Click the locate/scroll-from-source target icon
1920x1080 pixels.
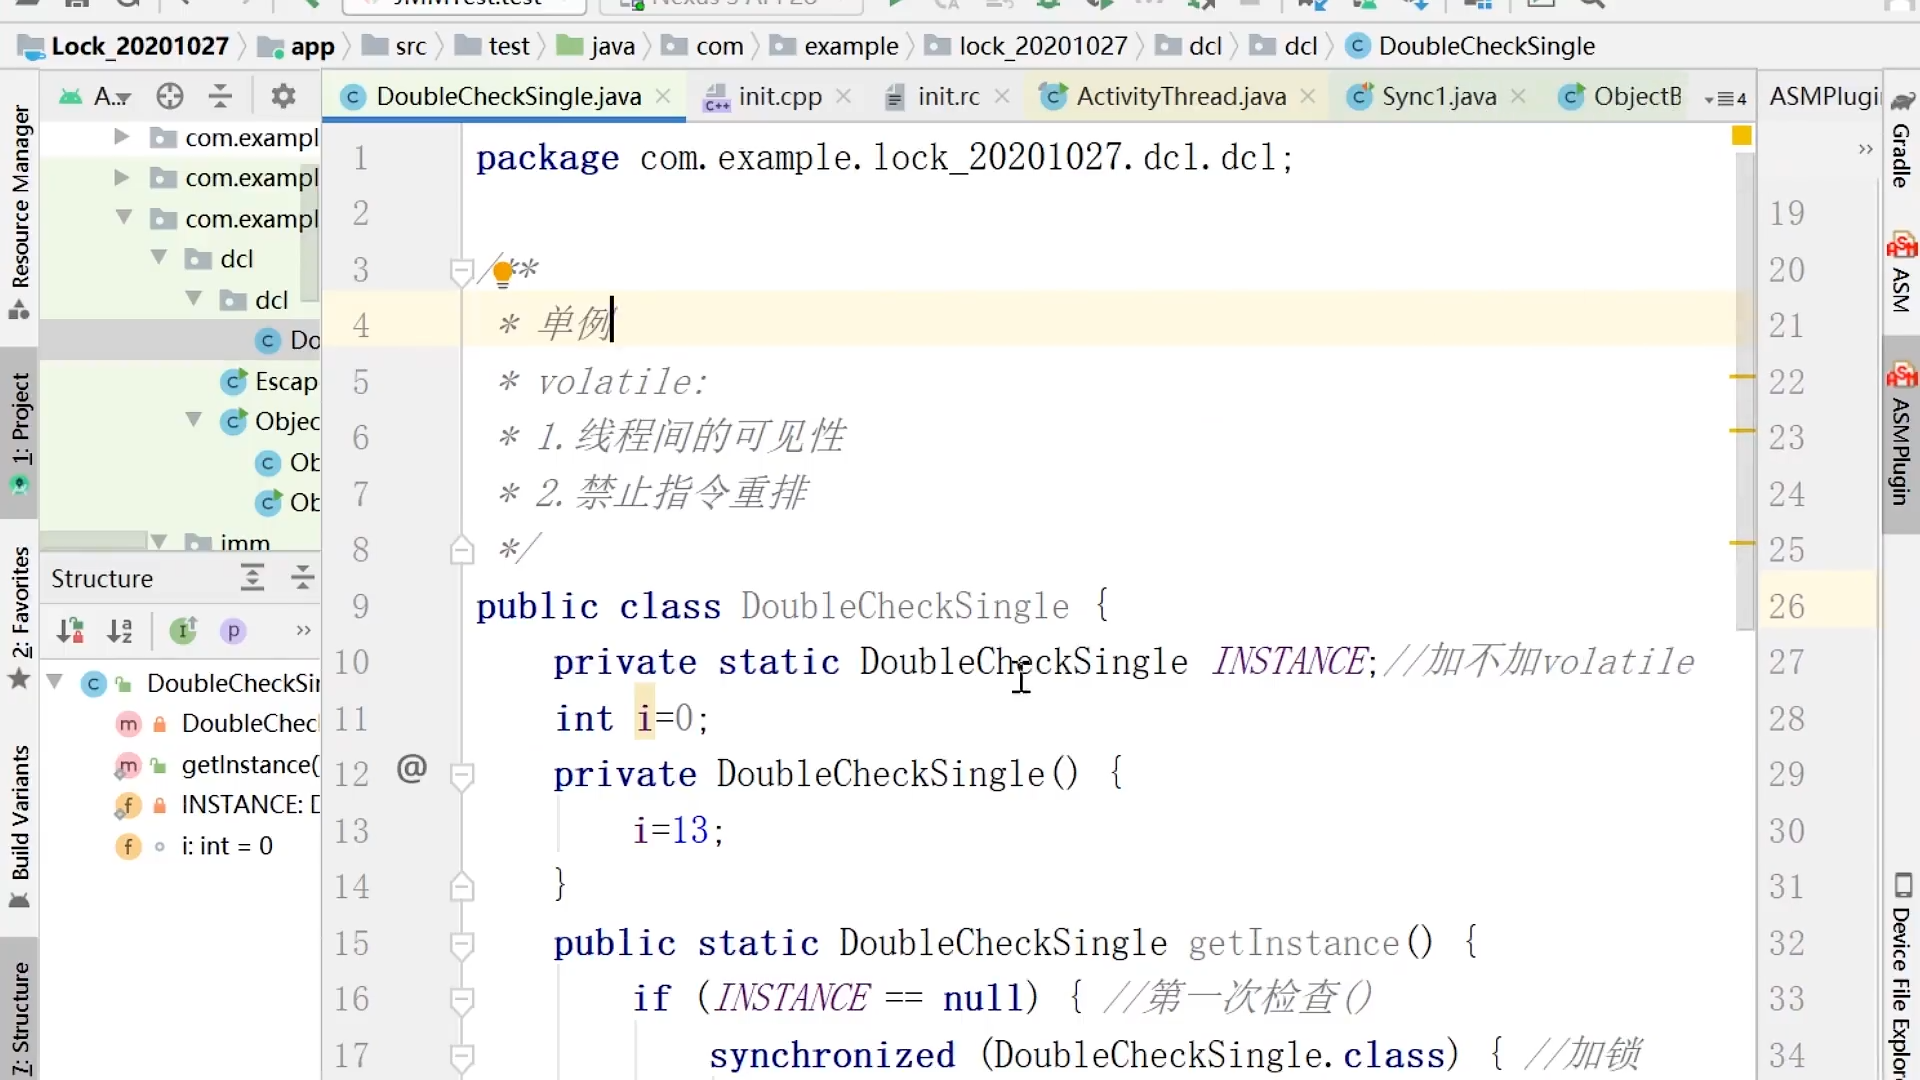pos(170,96)
